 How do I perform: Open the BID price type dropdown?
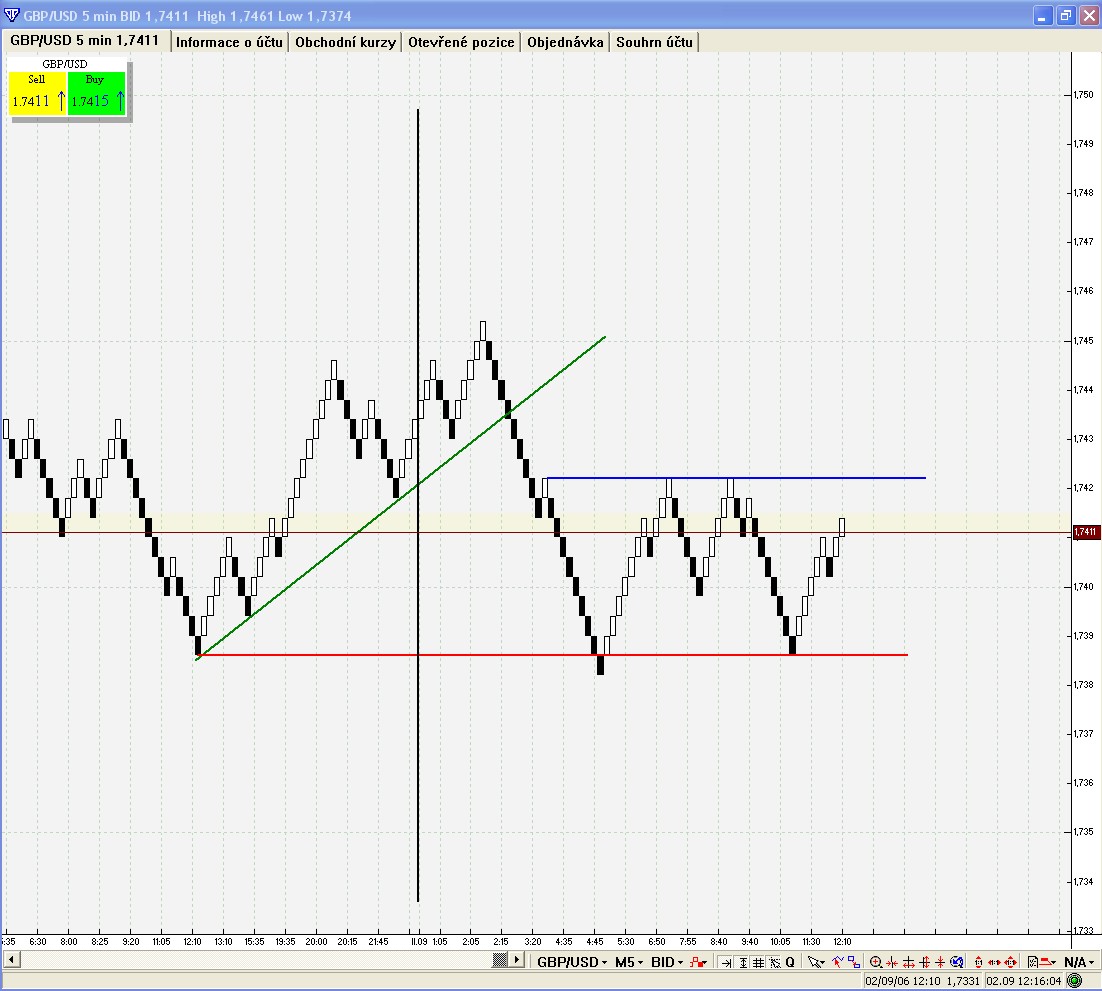(x=667, y=962)
